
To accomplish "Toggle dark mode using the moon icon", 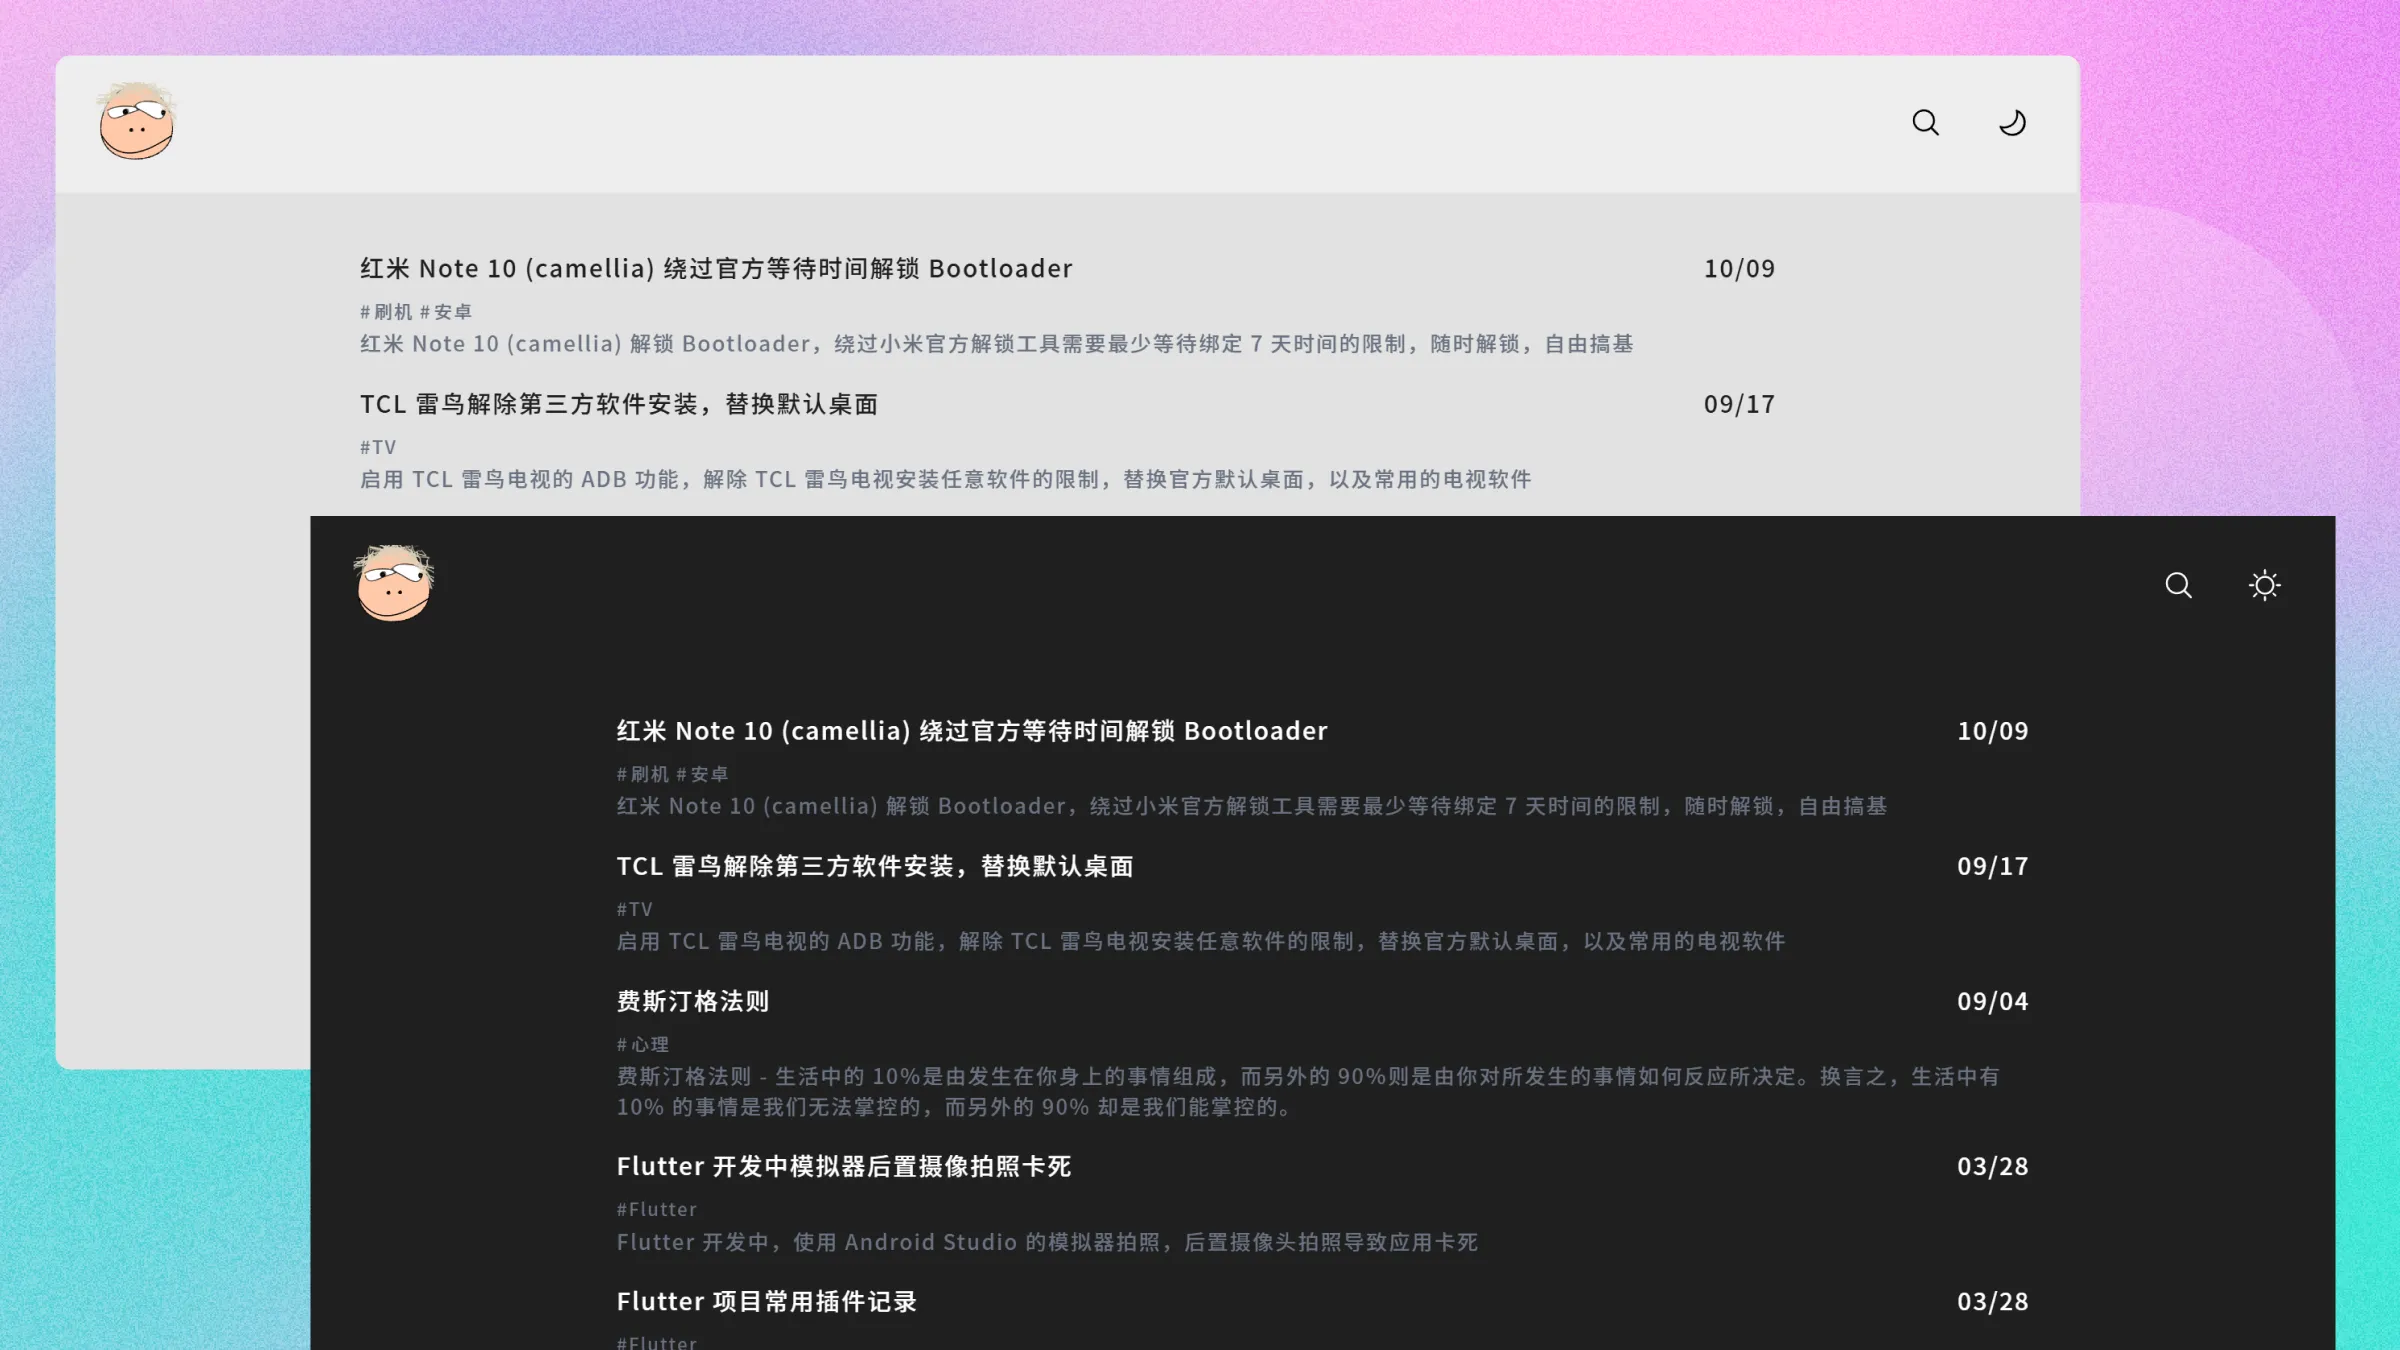I will (2011, 121).
